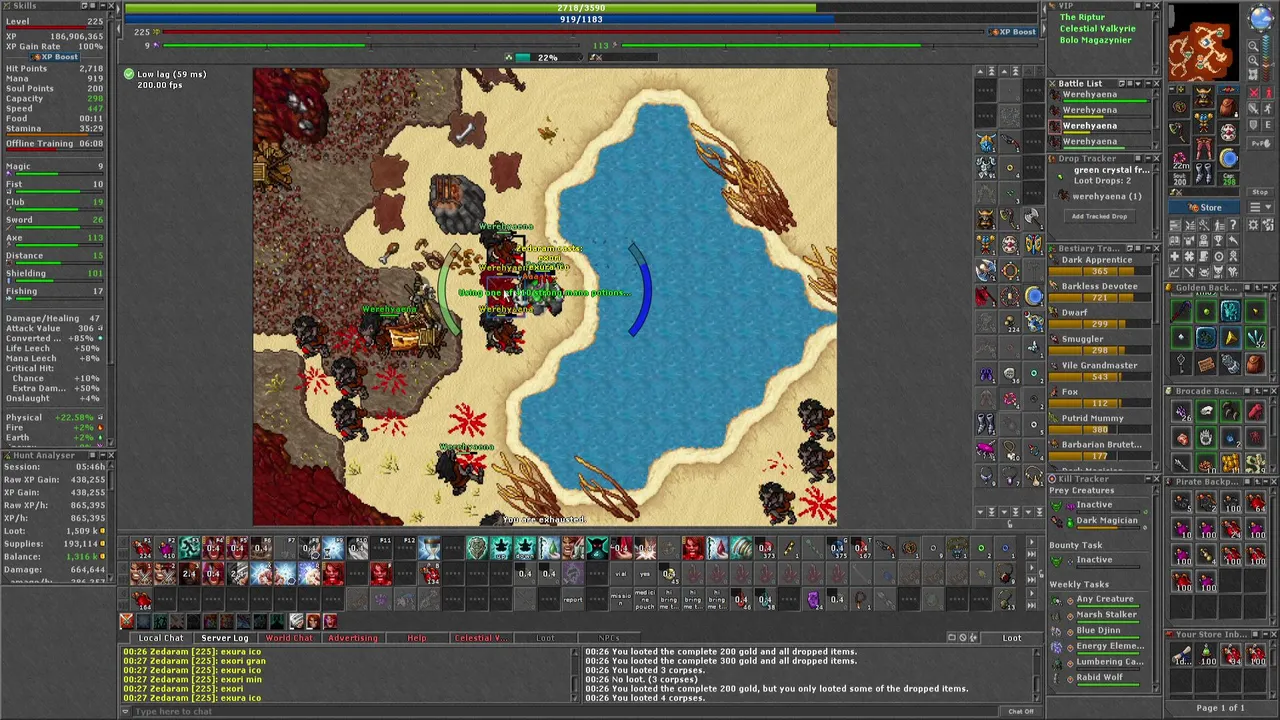Select the Loot tab in the right chat pane

pos(1012,638)
